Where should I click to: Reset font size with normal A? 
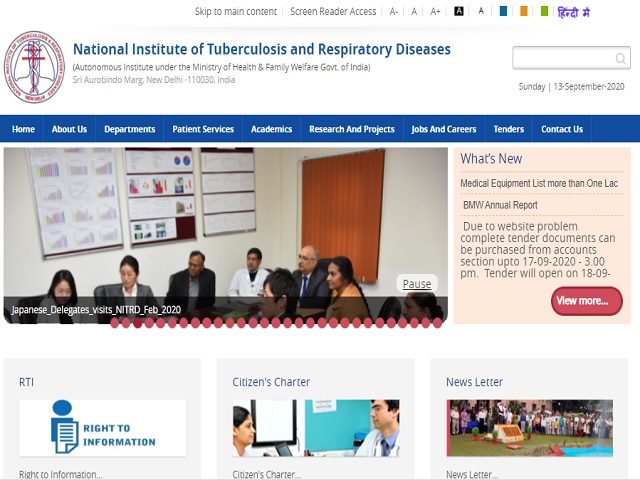coord(414,12)
